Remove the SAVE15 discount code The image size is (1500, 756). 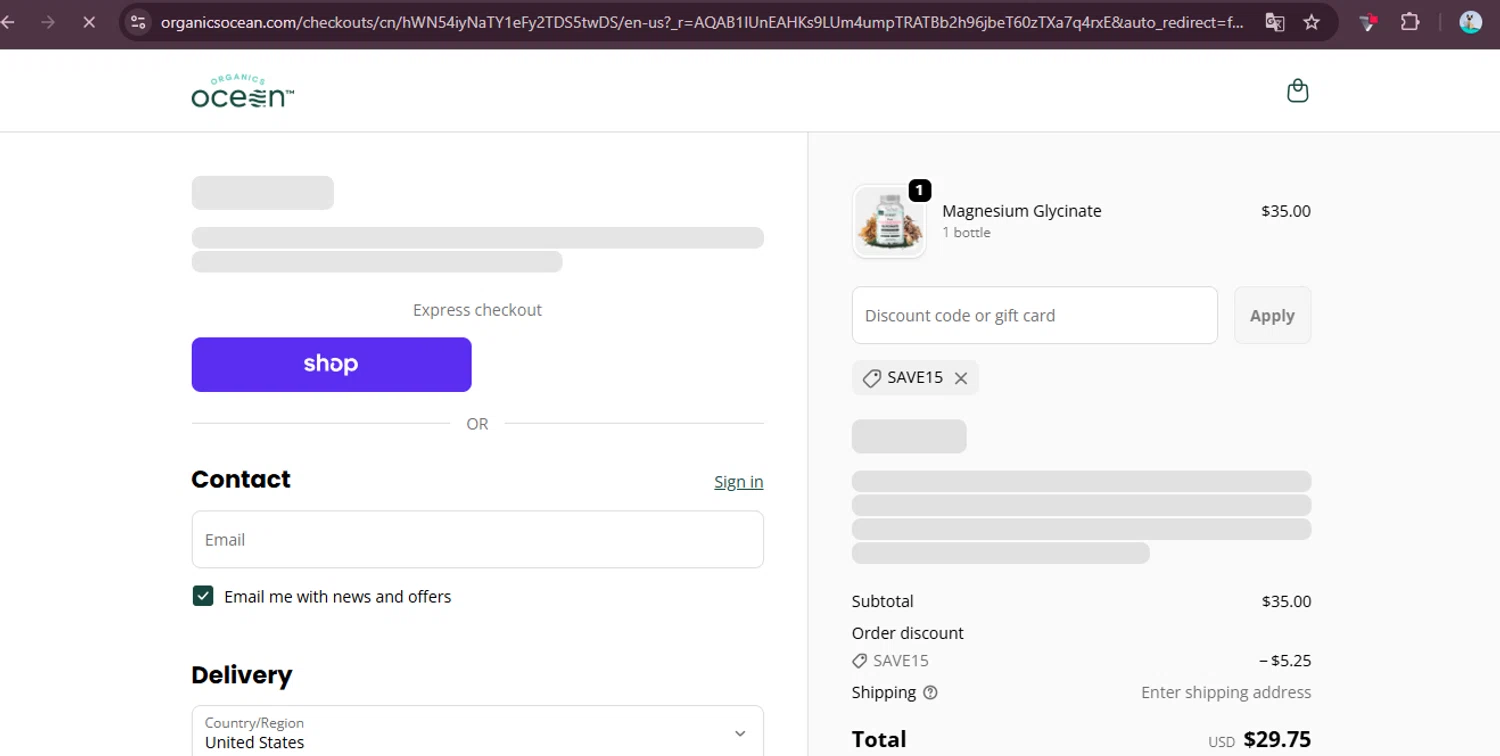point(961,378)
